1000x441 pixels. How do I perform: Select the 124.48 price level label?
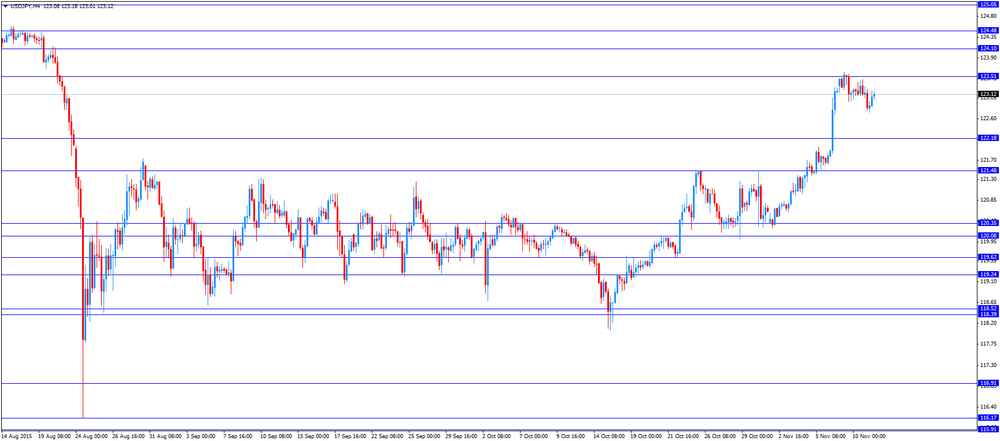[988, 31]
